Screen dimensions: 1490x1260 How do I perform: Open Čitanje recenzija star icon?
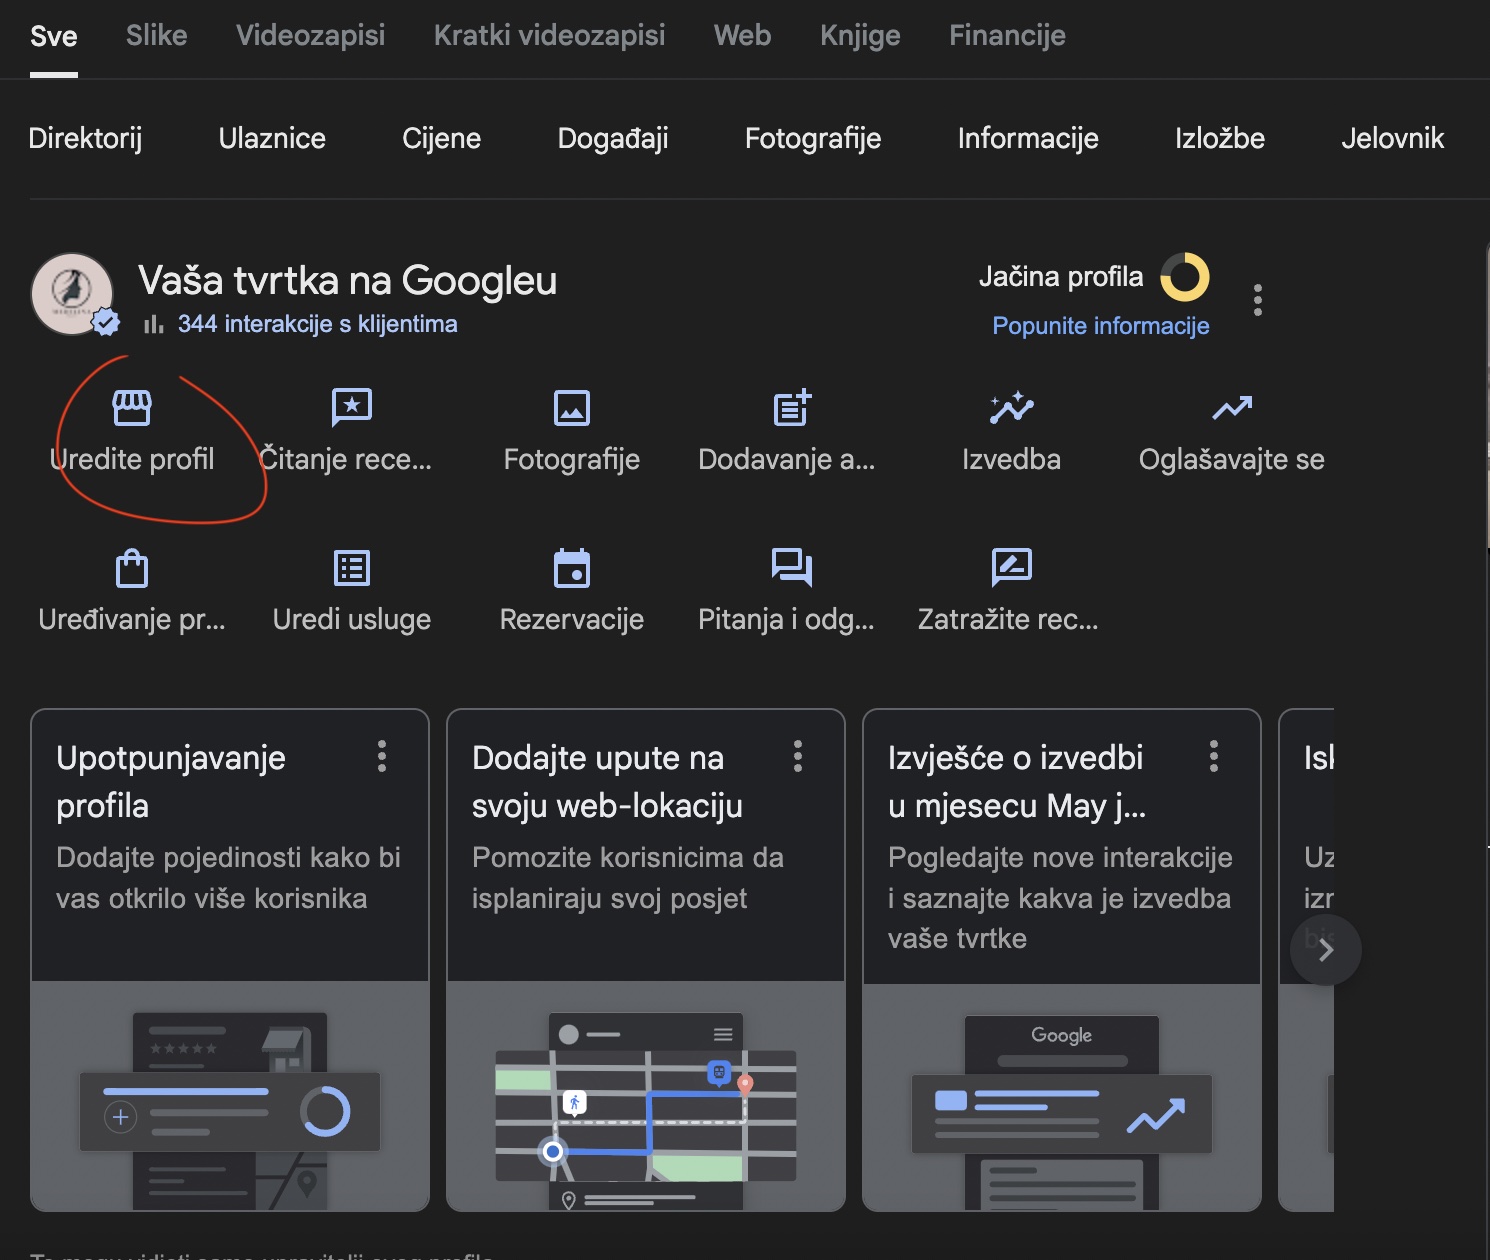click(351, 408)
